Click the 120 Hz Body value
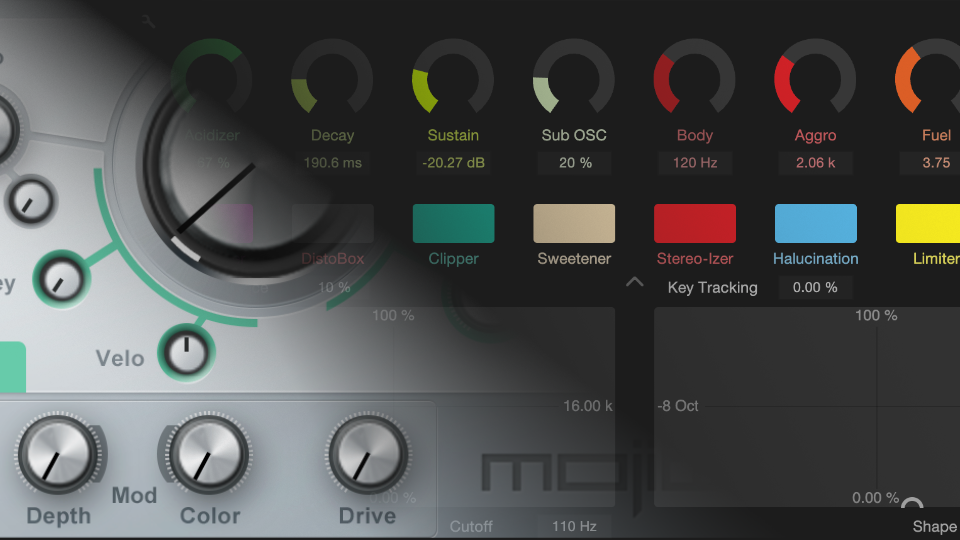The width and height of the screenshot is (960, 540). click(695, 163)
